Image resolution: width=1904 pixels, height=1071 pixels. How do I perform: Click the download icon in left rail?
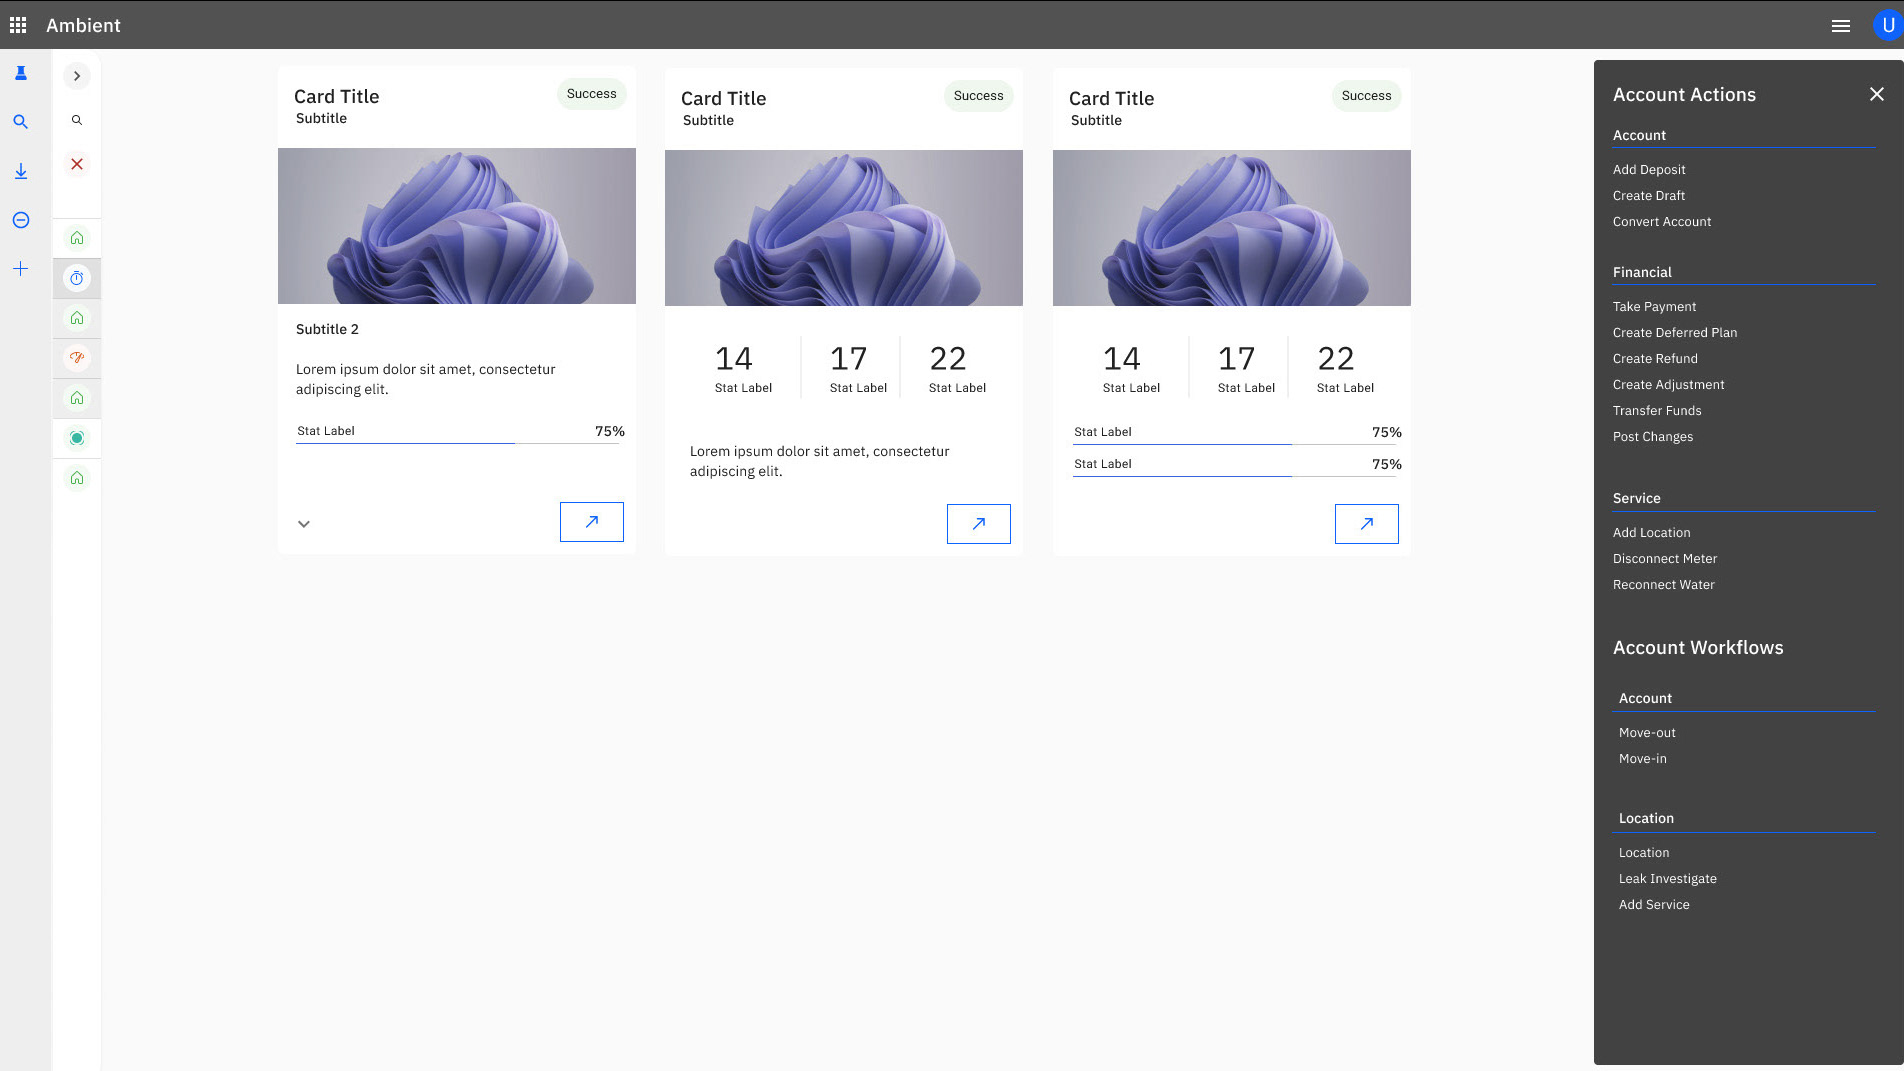[x=20, y=171]
